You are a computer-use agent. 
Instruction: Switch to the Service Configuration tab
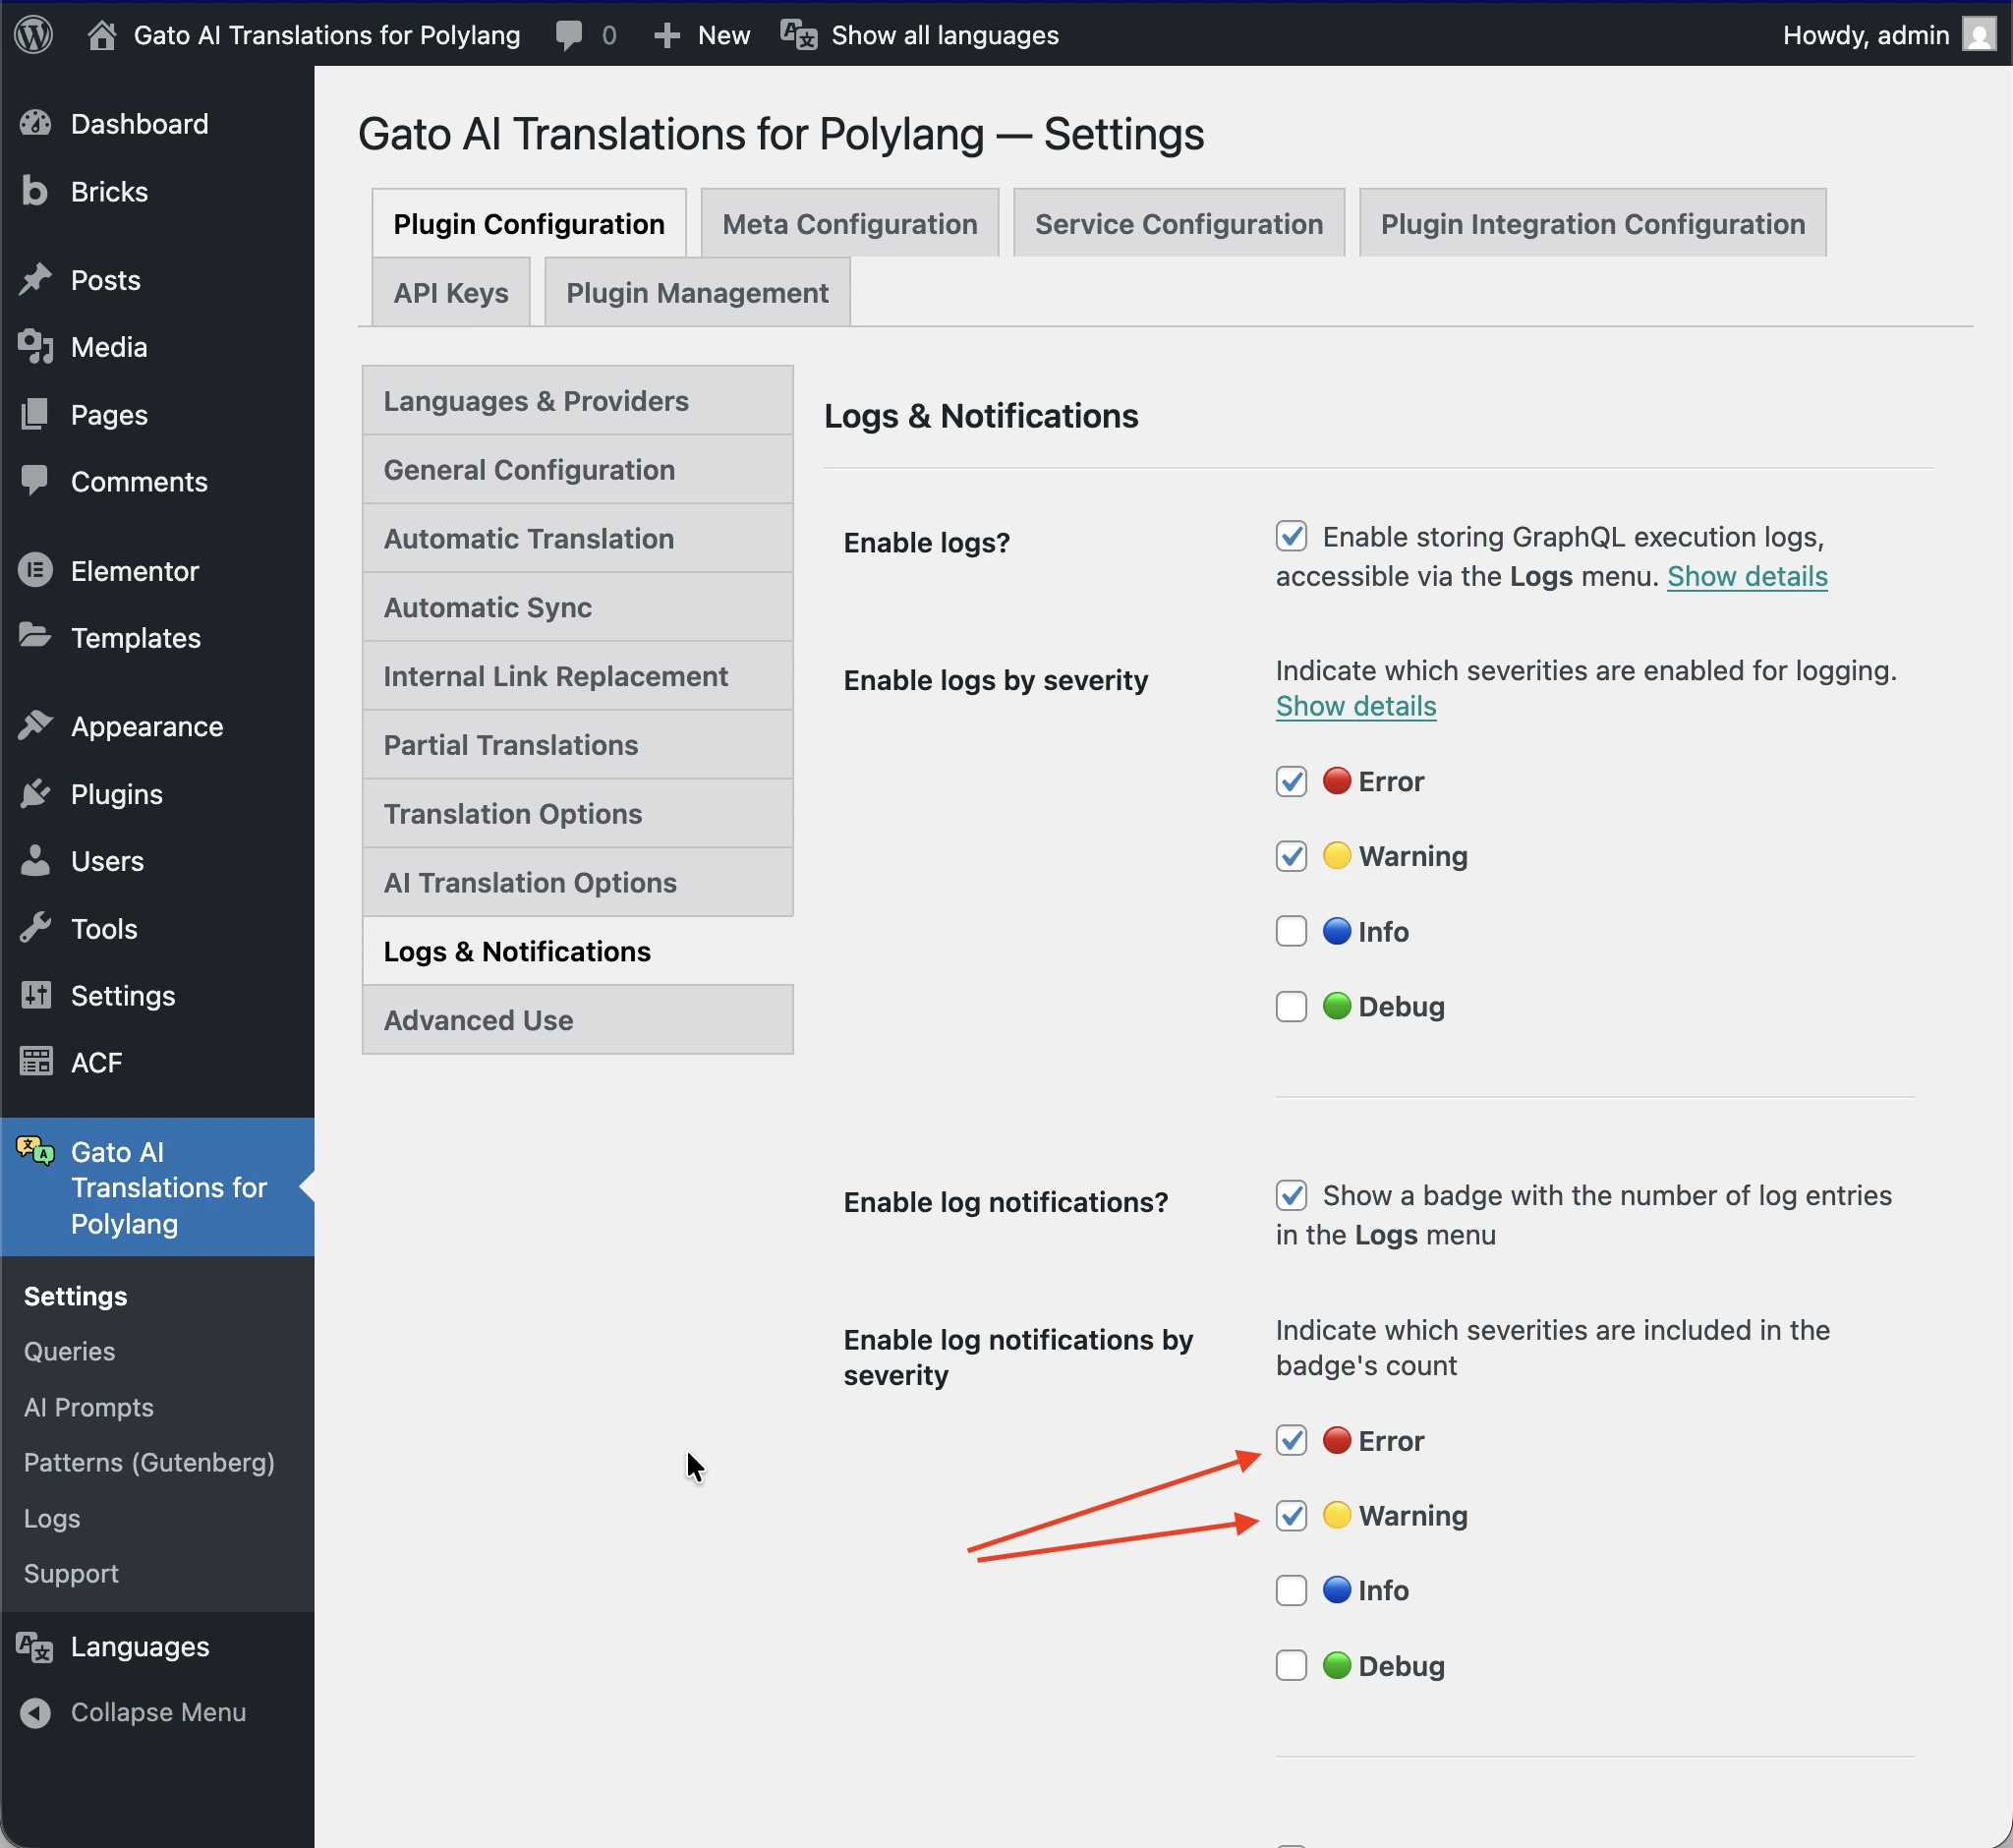point(1178,223)
